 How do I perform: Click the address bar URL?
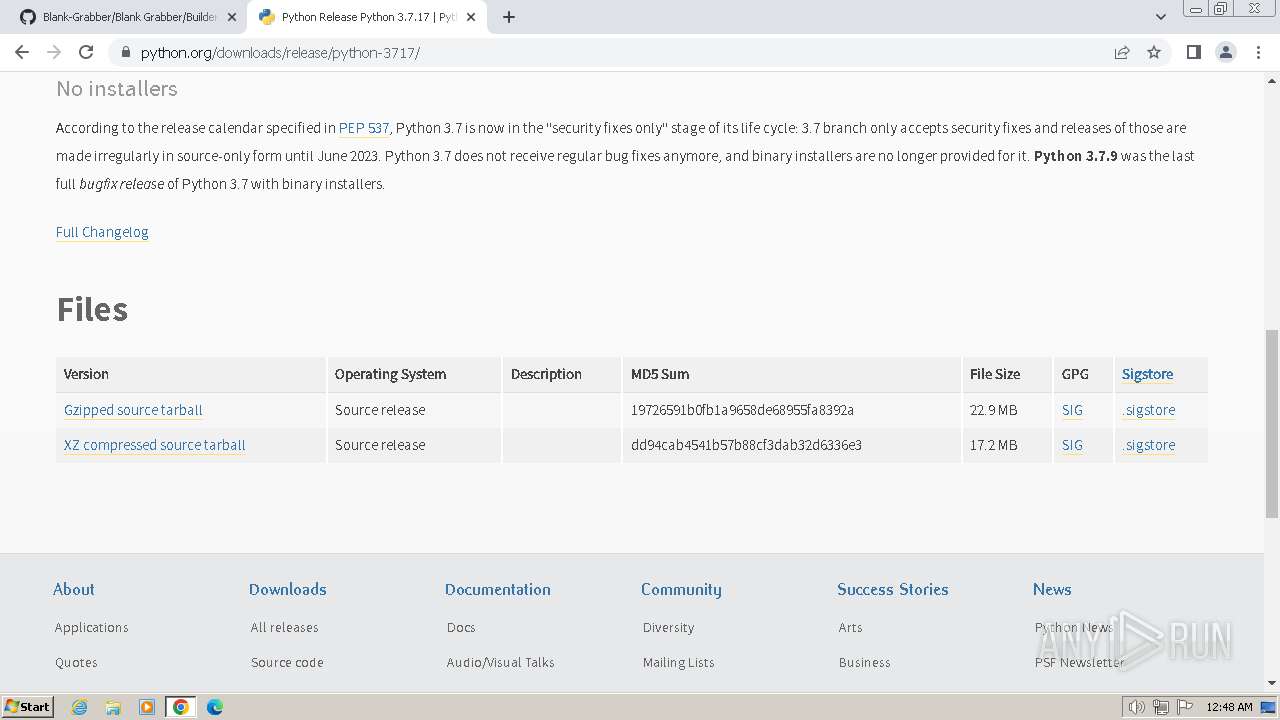280,52
